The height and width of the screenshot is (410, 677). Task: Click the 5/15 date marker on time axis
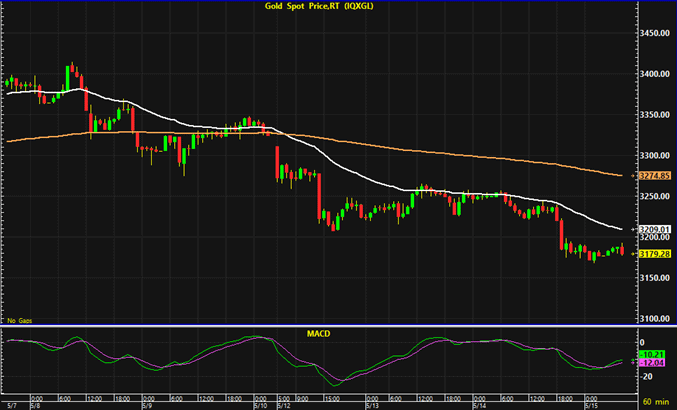click(x=590, y=406)
